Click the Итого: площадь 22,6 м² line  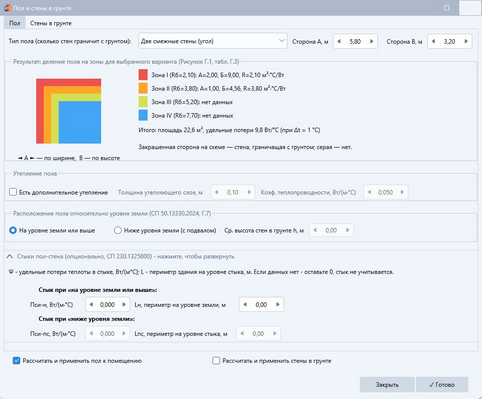(x=229, y=130)
